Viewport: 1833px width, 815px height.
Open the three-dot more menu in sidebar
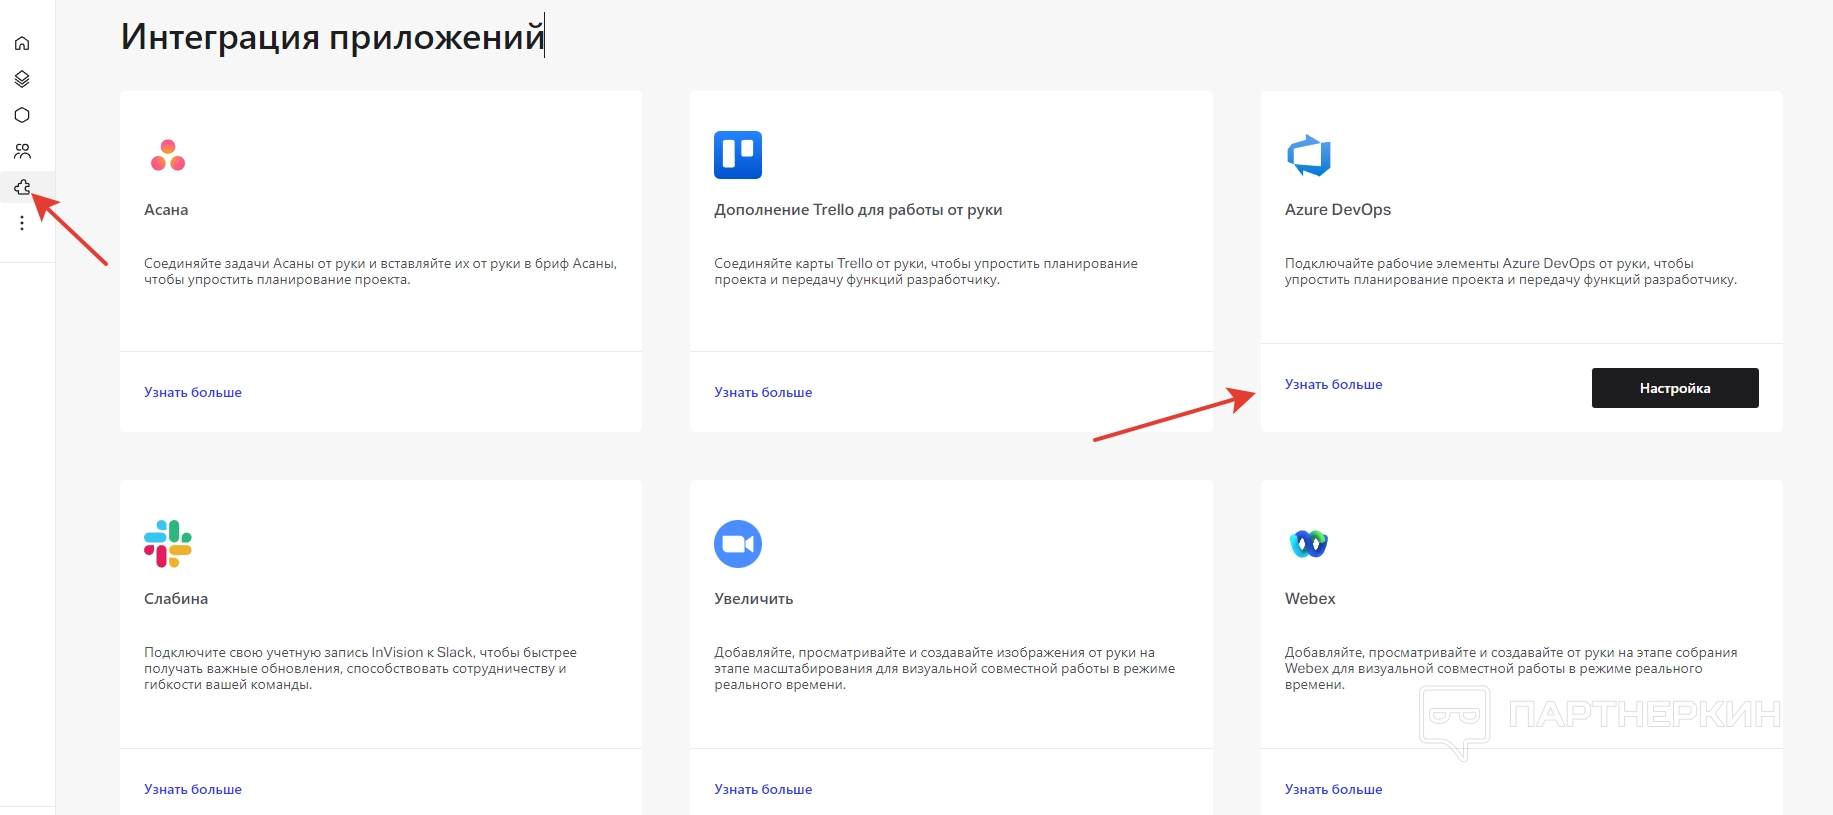22,223
